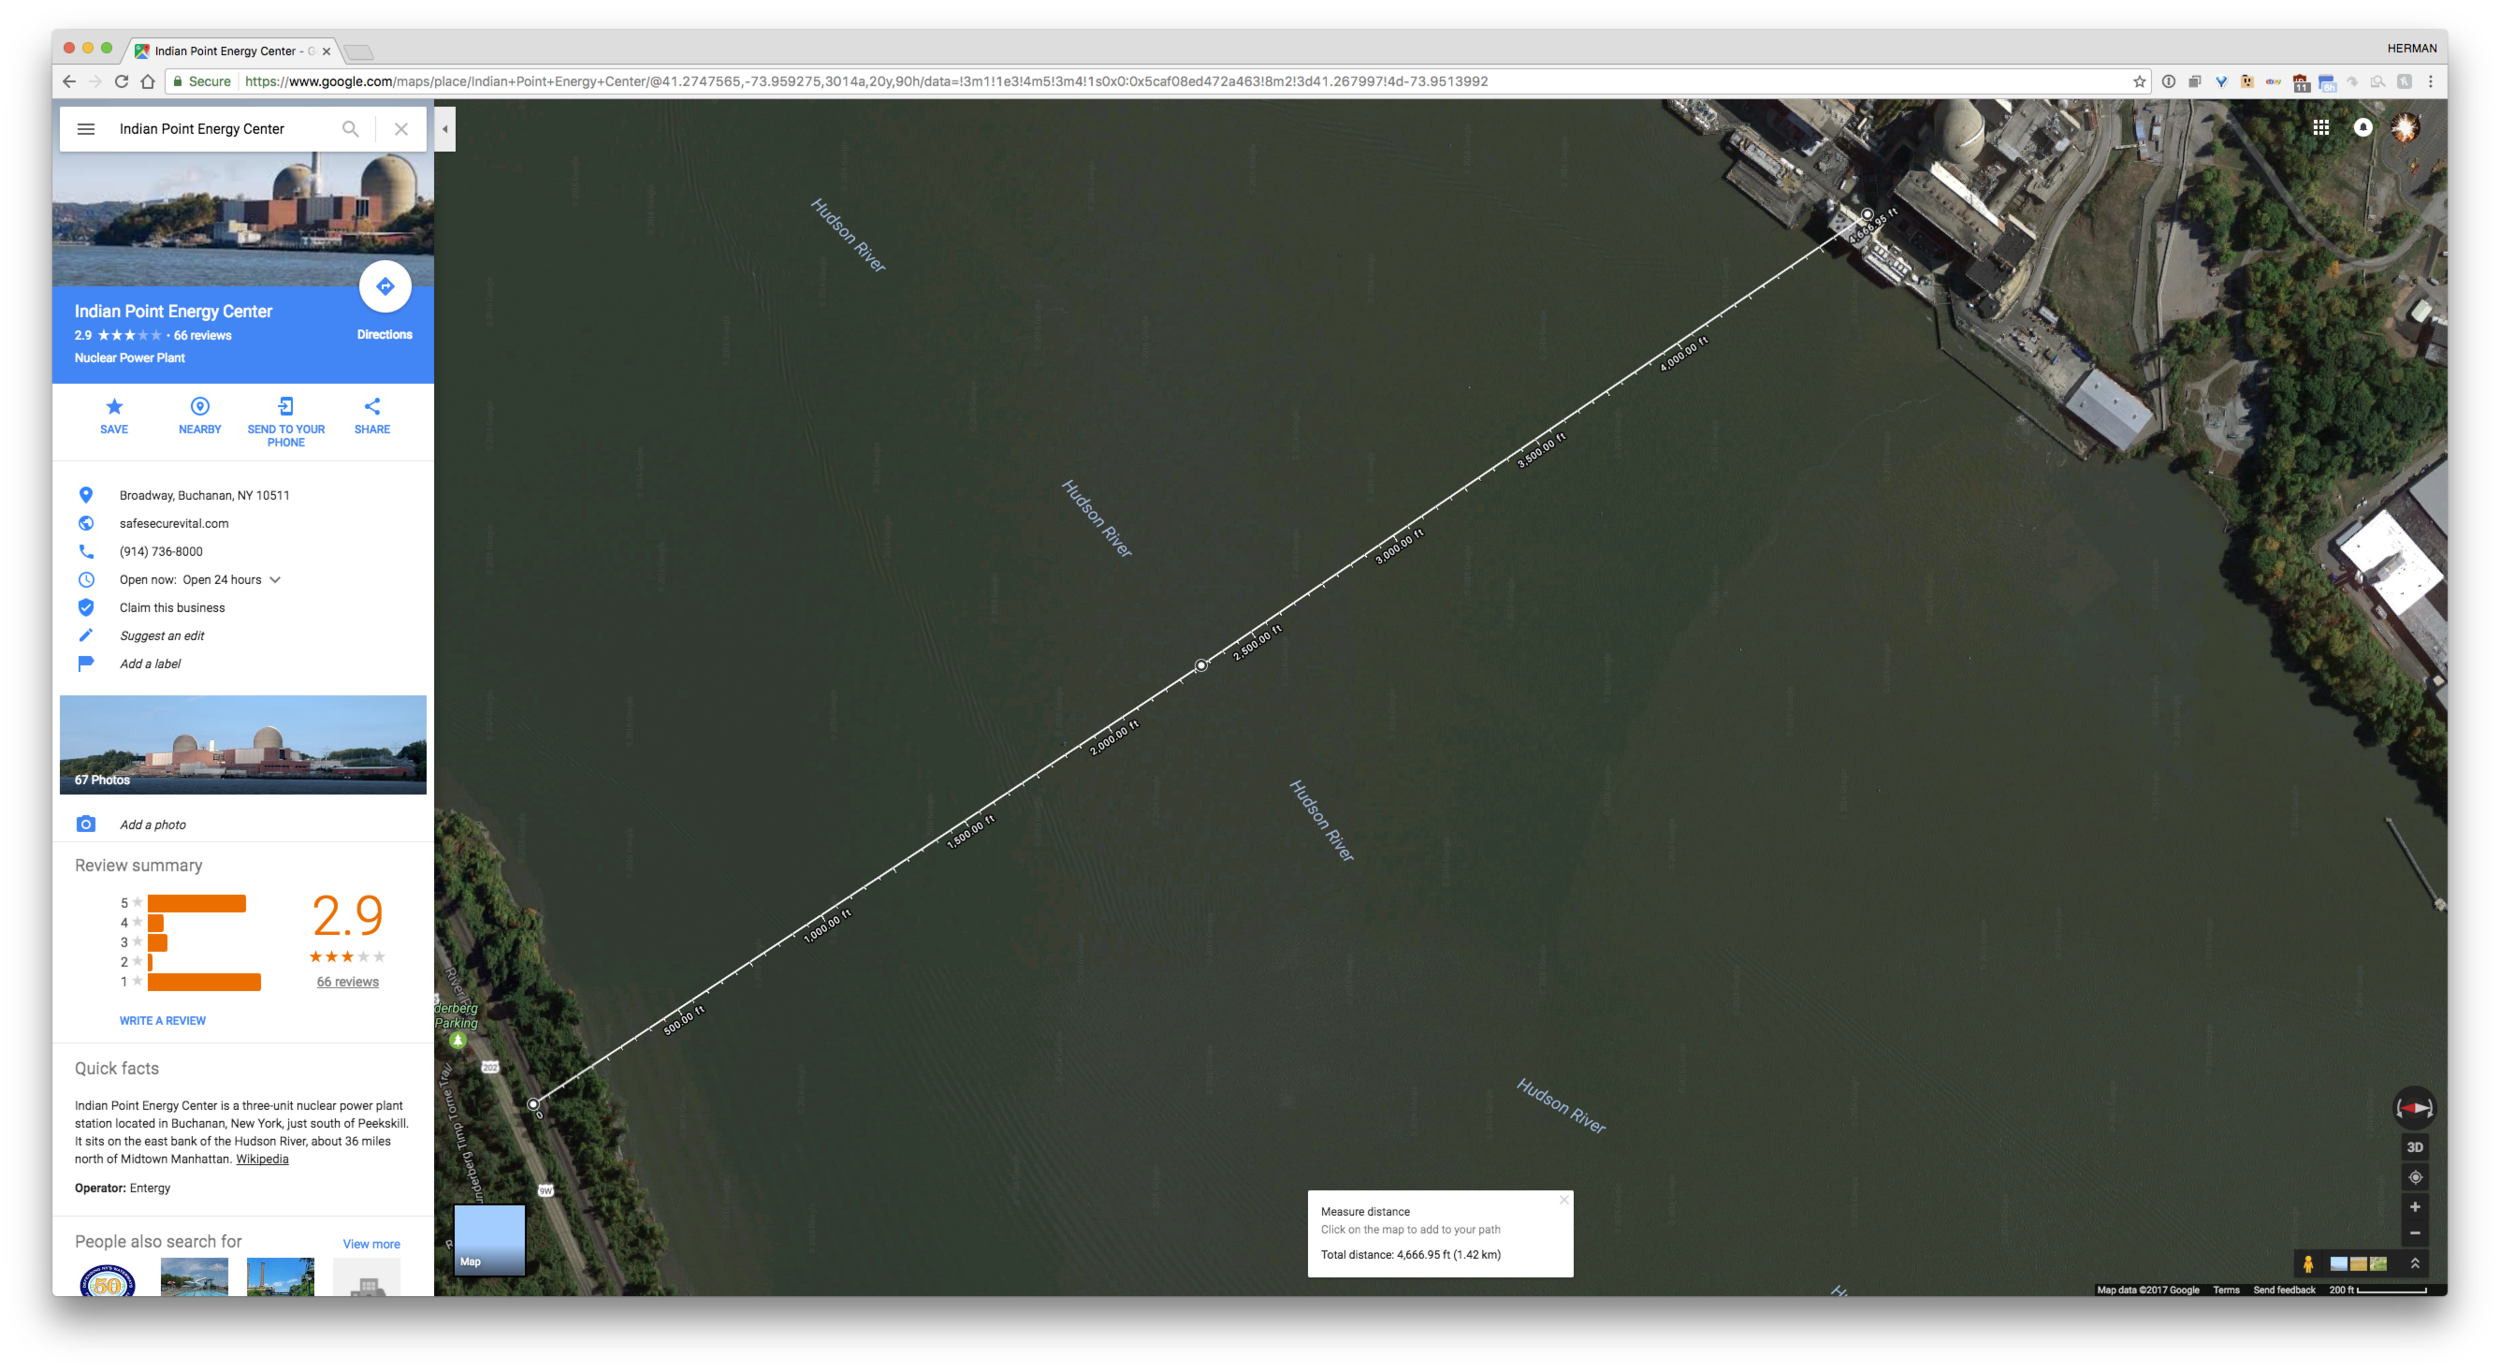Click first imagery photo thumbnail in strip
Image resolution: width=2500 pixels, height=1371 pixels.
point(2338,1264)
